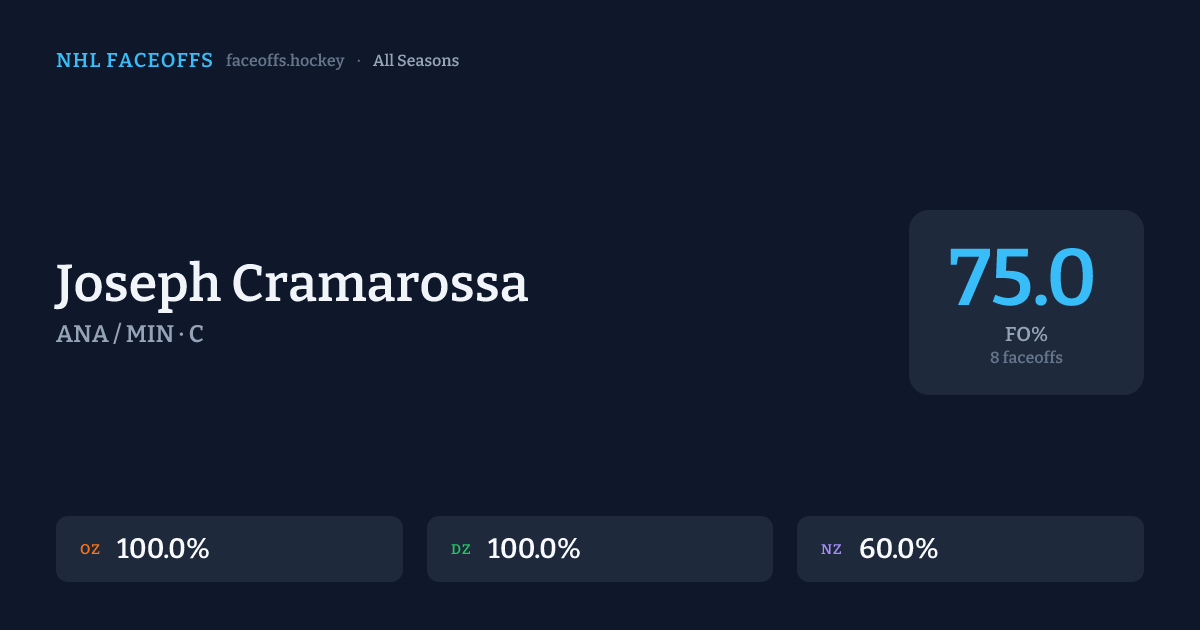Click the dot between MIN and C

point(181,335)
